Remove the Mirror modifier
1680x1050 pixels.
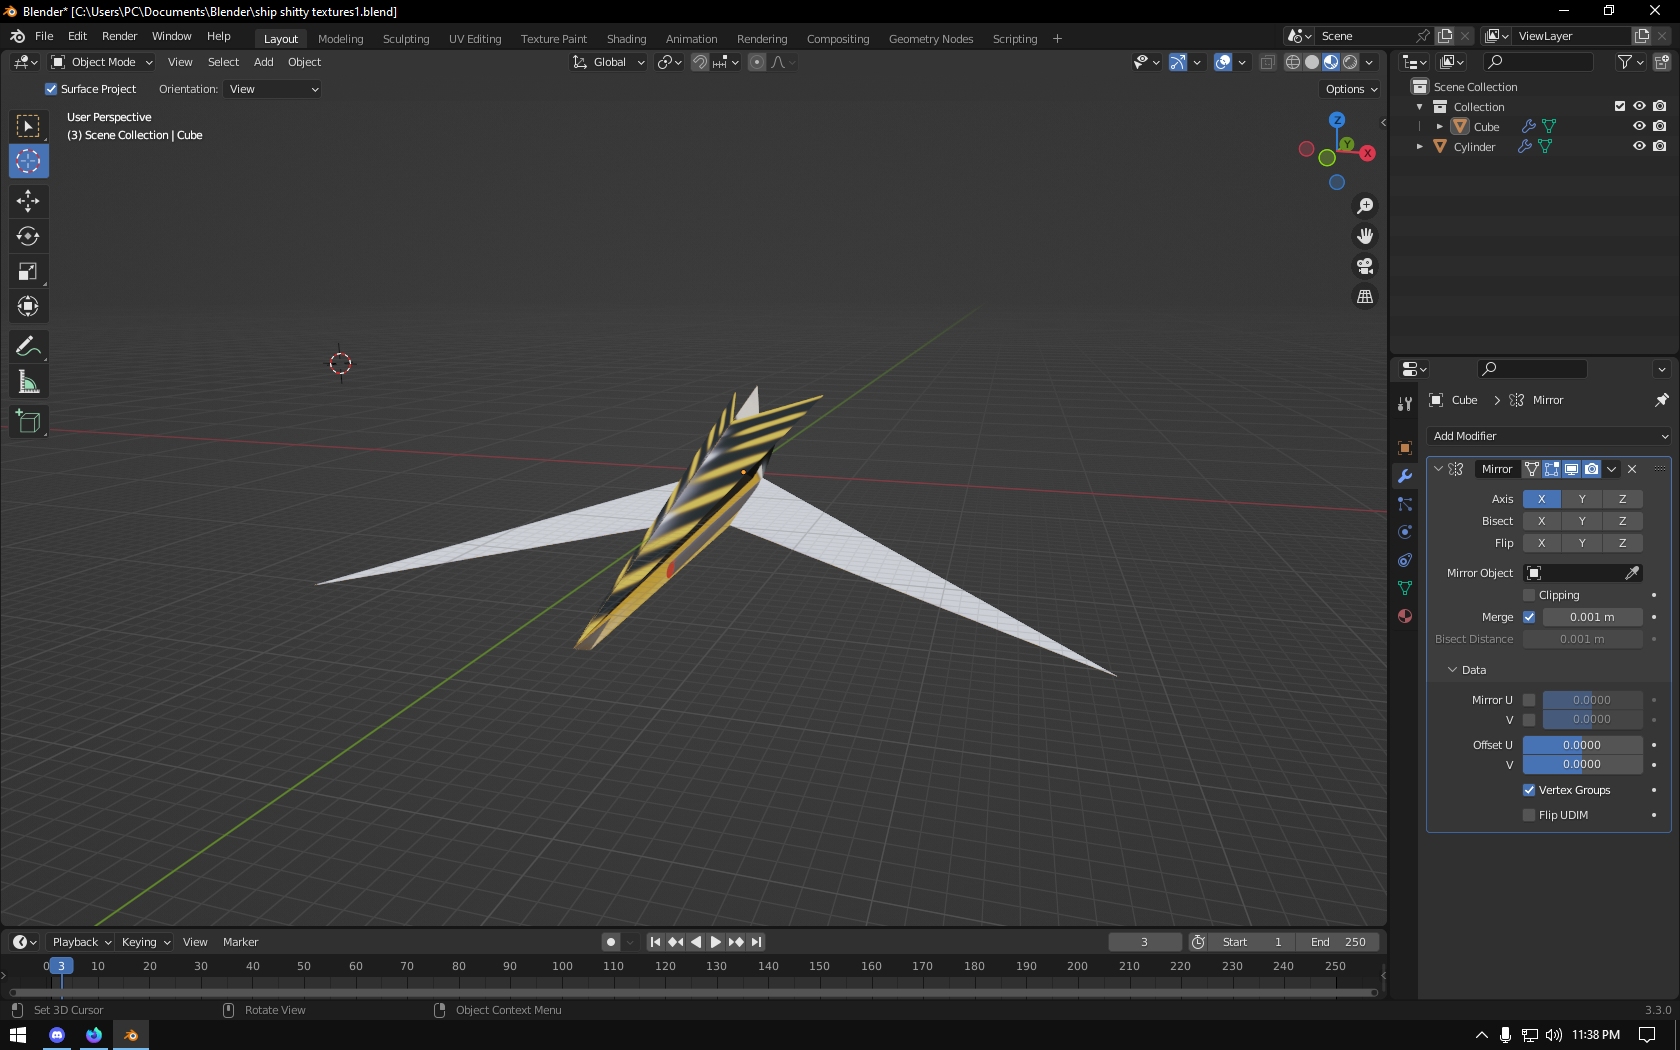tap(1632, 469)
